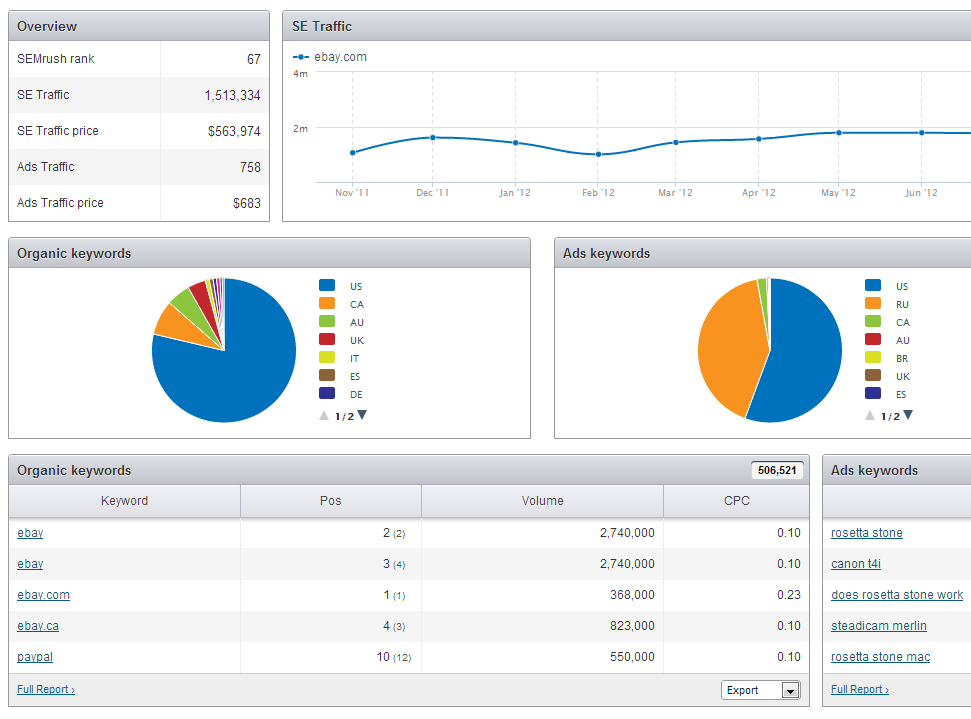Viewport: 971px width, 719px height.
Task: Open does rosetta stone work keyword
Action: (x=897, y=595)
